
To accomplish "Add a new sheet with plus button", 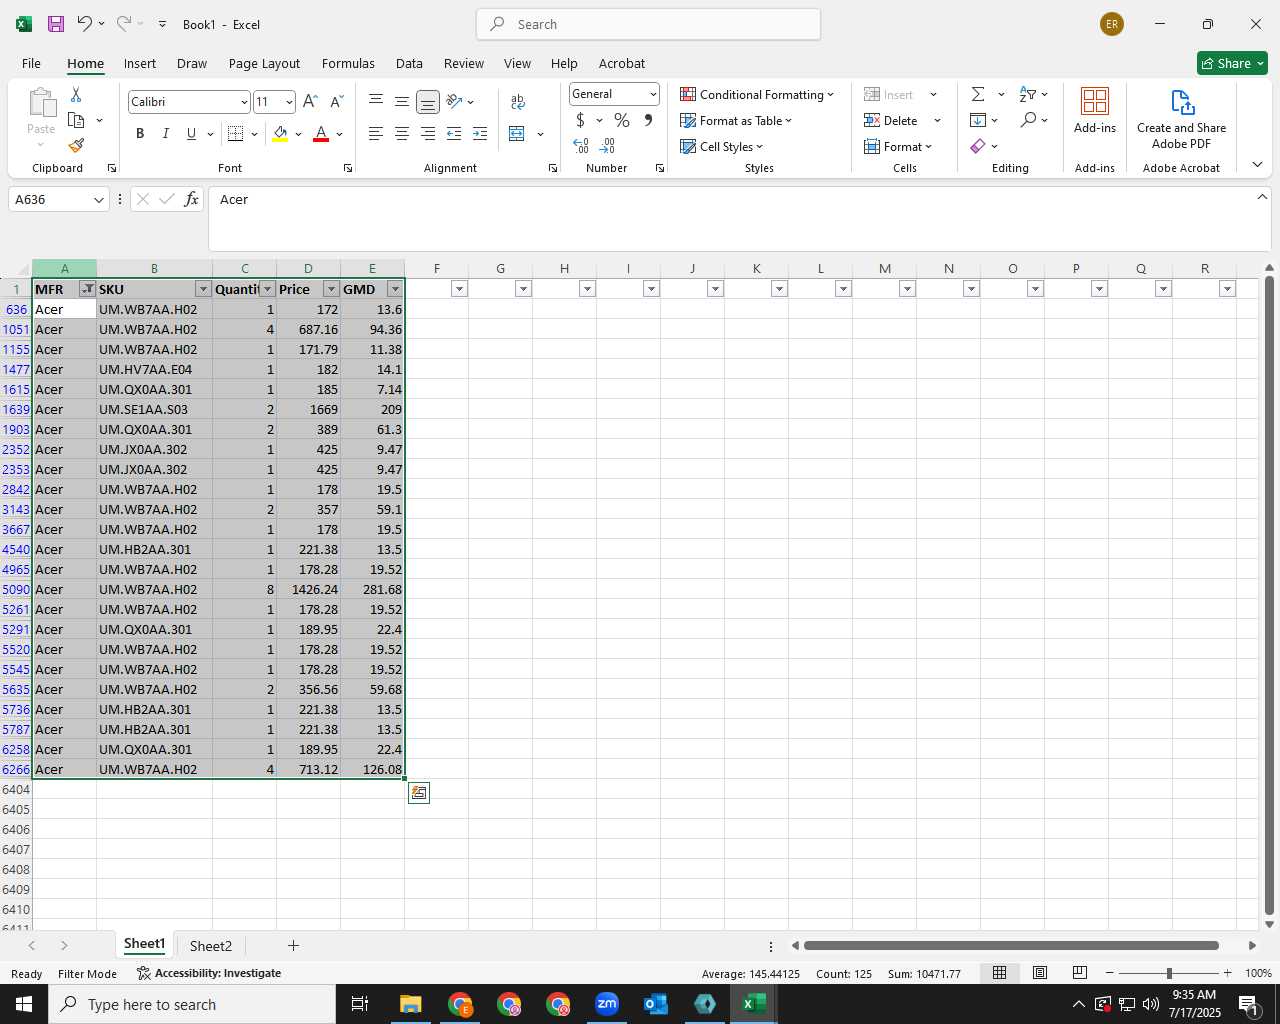I will (x=293, y=946).
